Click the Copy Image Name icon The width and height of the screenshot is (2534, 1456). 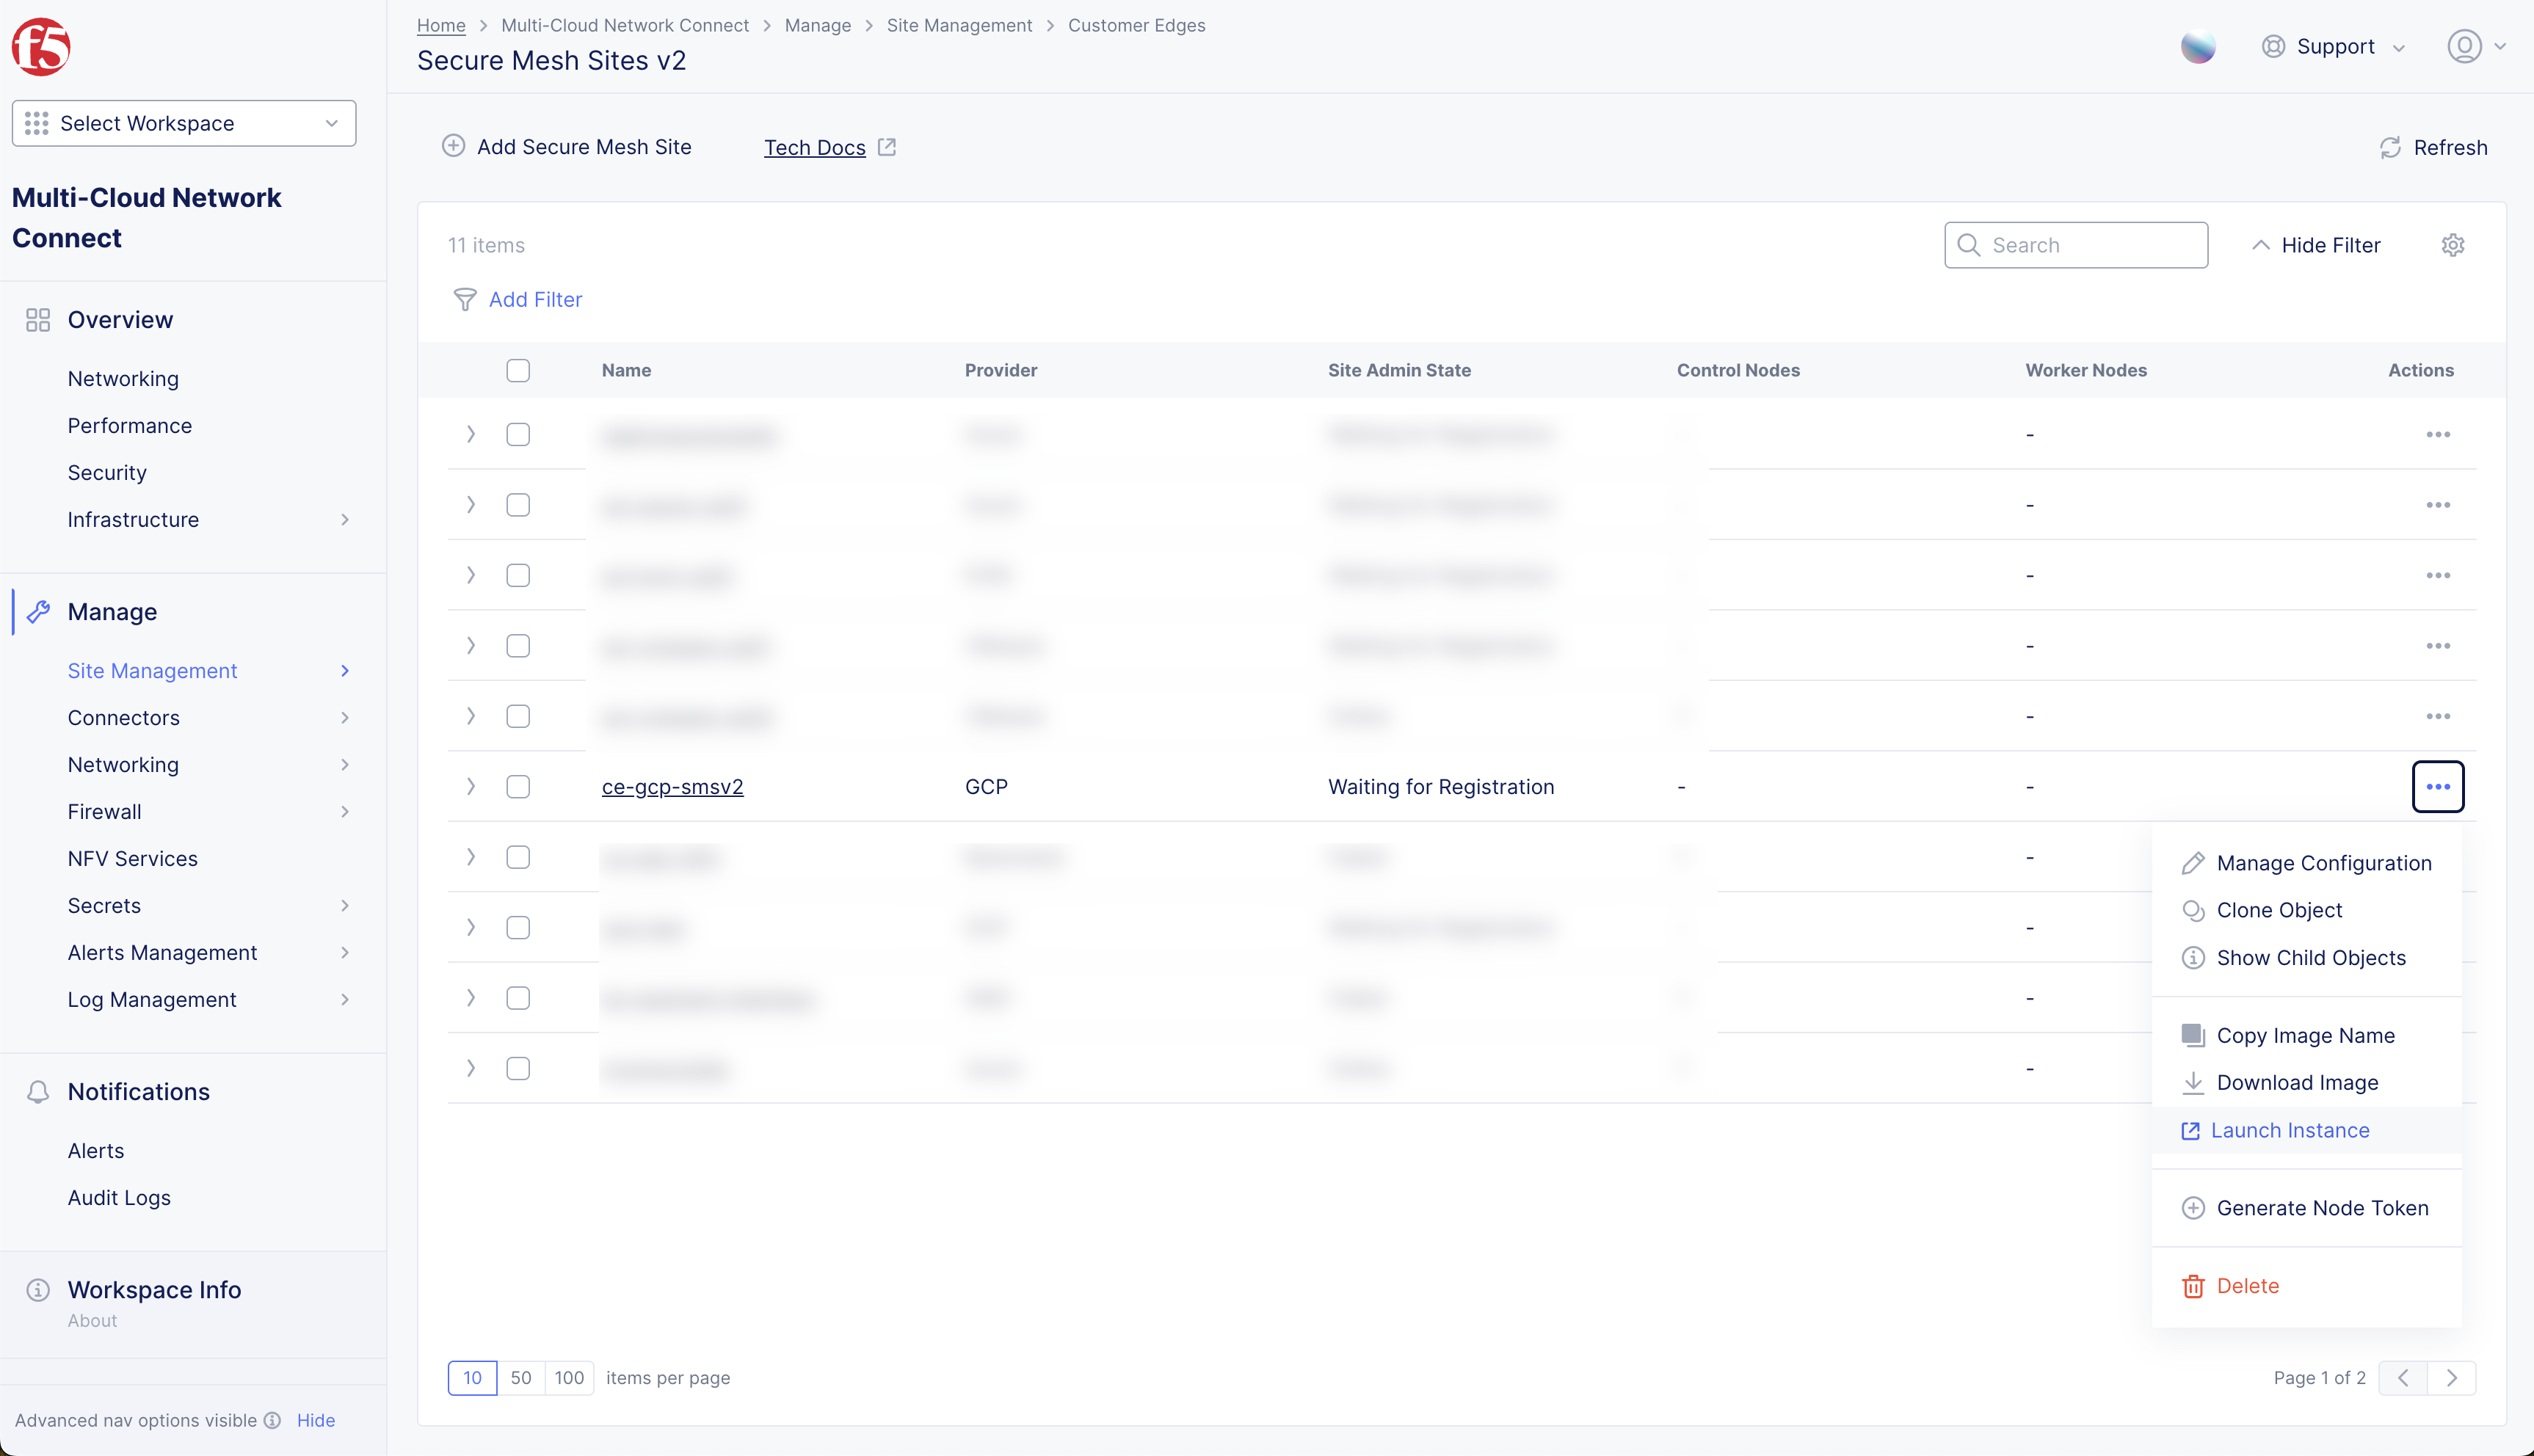(x=2193, y=1035)
